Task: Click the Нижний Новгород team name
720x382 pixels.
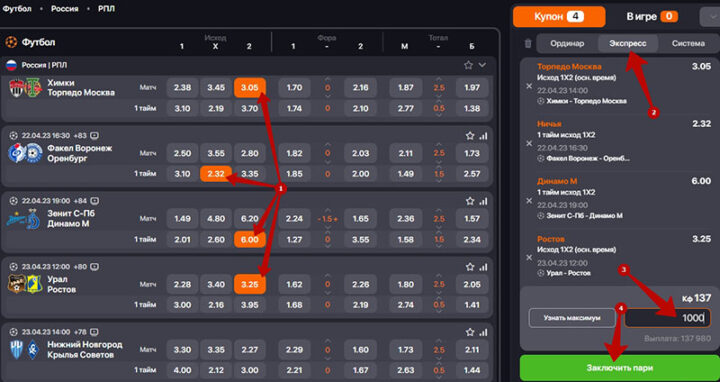Action: pos(85,344)
